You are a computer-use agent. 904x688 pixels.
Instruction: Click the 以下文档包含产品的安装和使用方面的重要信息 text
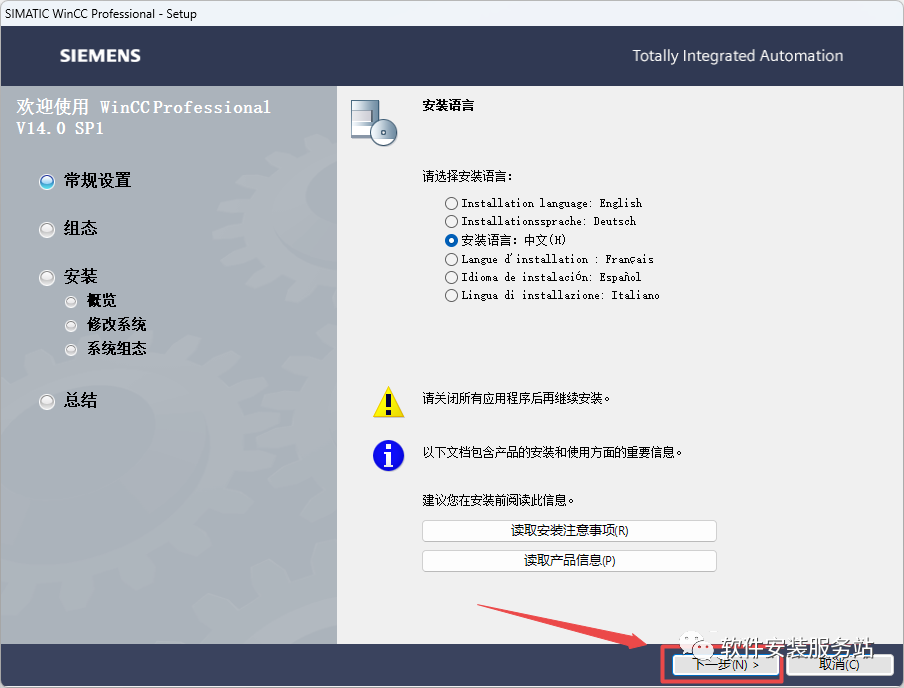(552, 452)
